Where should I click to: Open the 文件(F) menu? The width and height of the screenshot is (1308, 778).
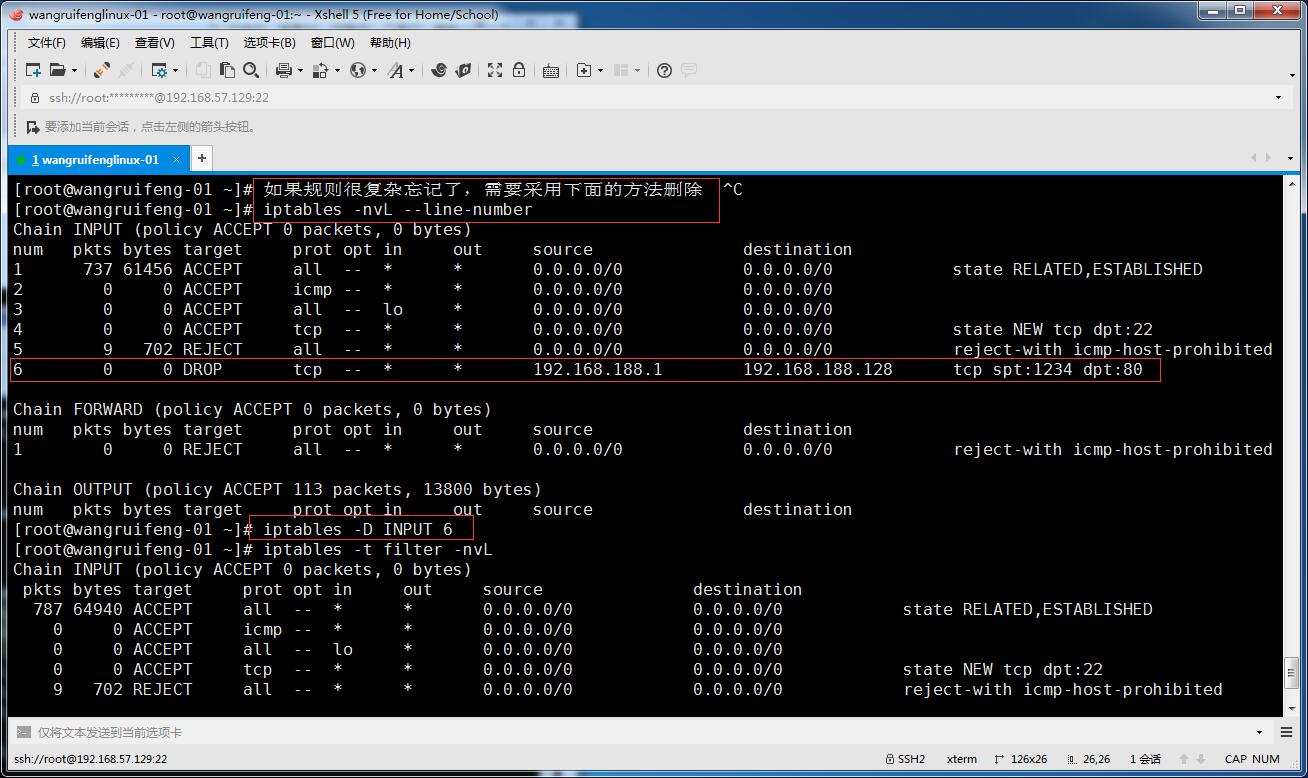(x=46, y=43)
